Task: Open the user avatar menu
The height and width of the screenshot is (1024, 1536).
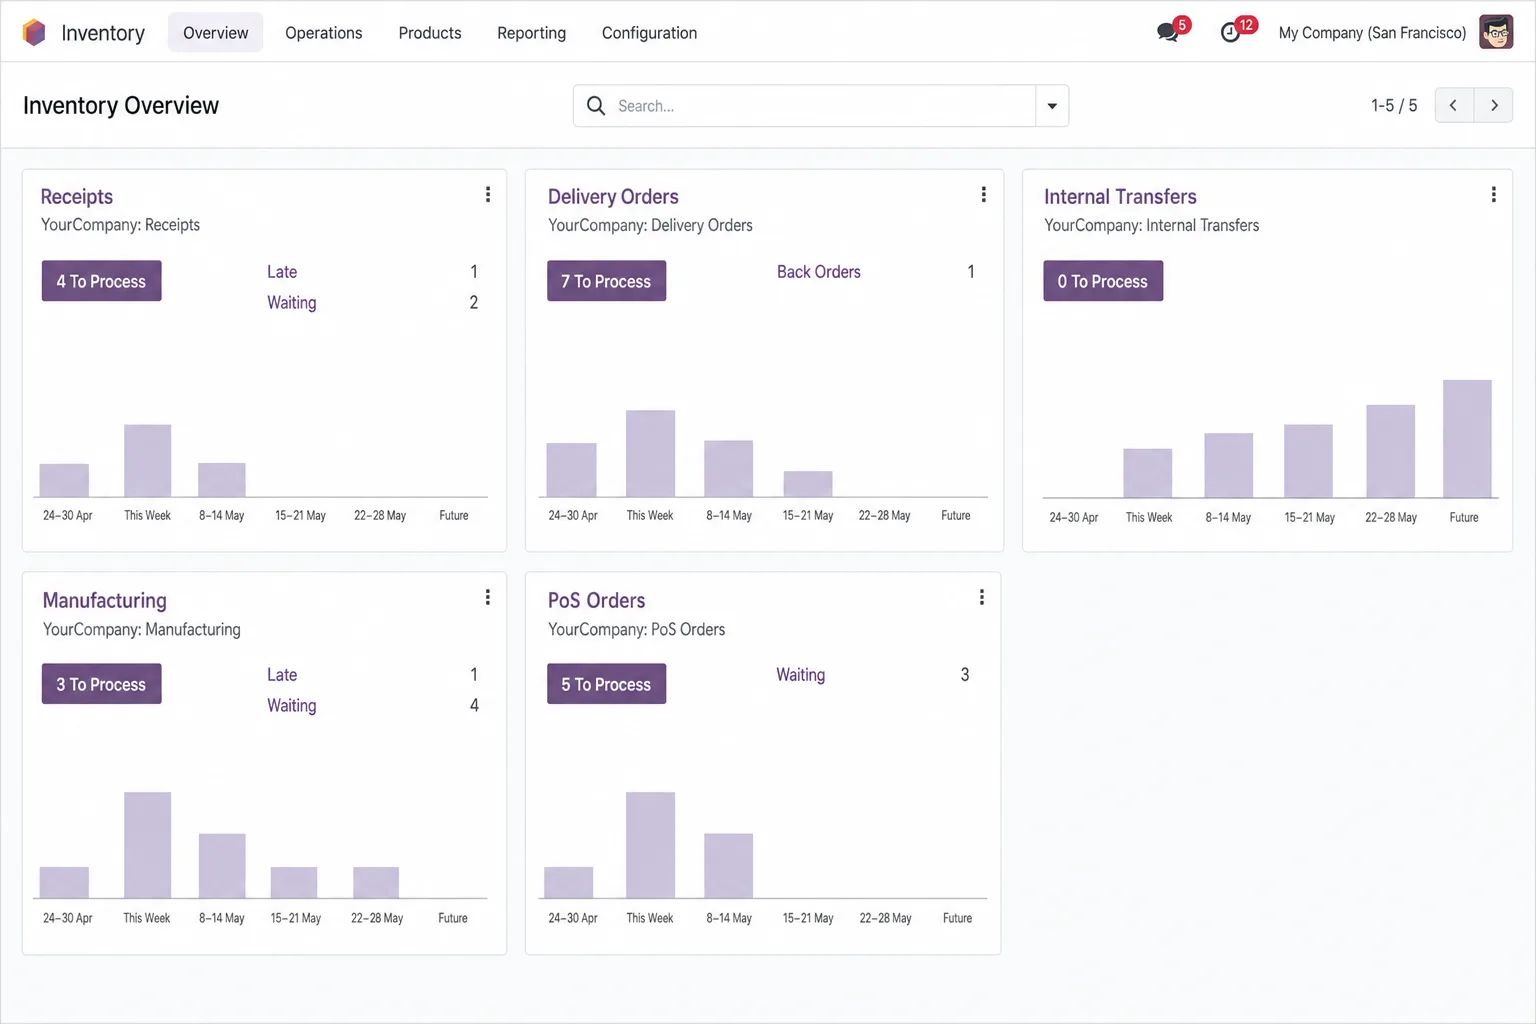Action: click(x=1496, y=32)
